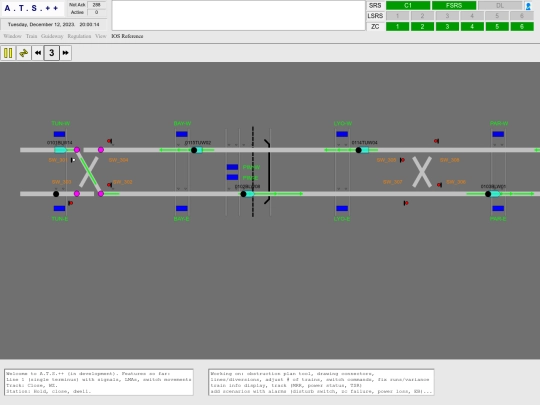
Task: Click the Not Ack counter field
Action: tap(96, 5)
